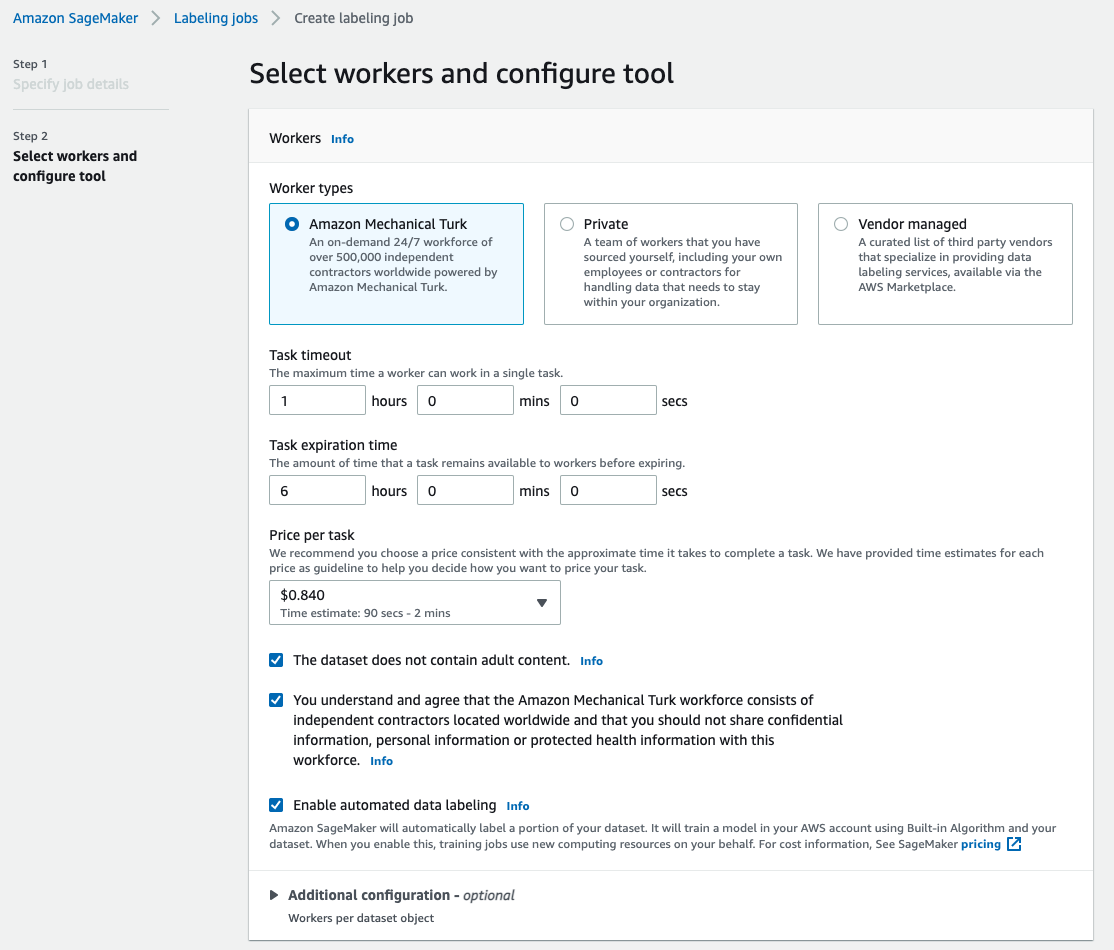The width and height of the screenshot is (1114, 950).
Task: Open the Info link next to Workers
Action: click(342, 139)
